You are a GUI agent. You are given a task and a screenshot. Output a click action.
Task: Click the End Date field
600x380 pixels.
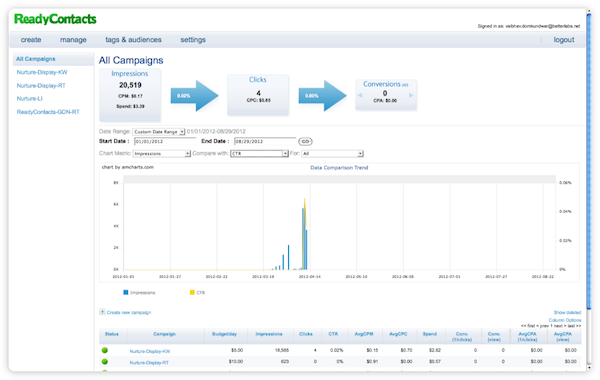tap(265, 142)
